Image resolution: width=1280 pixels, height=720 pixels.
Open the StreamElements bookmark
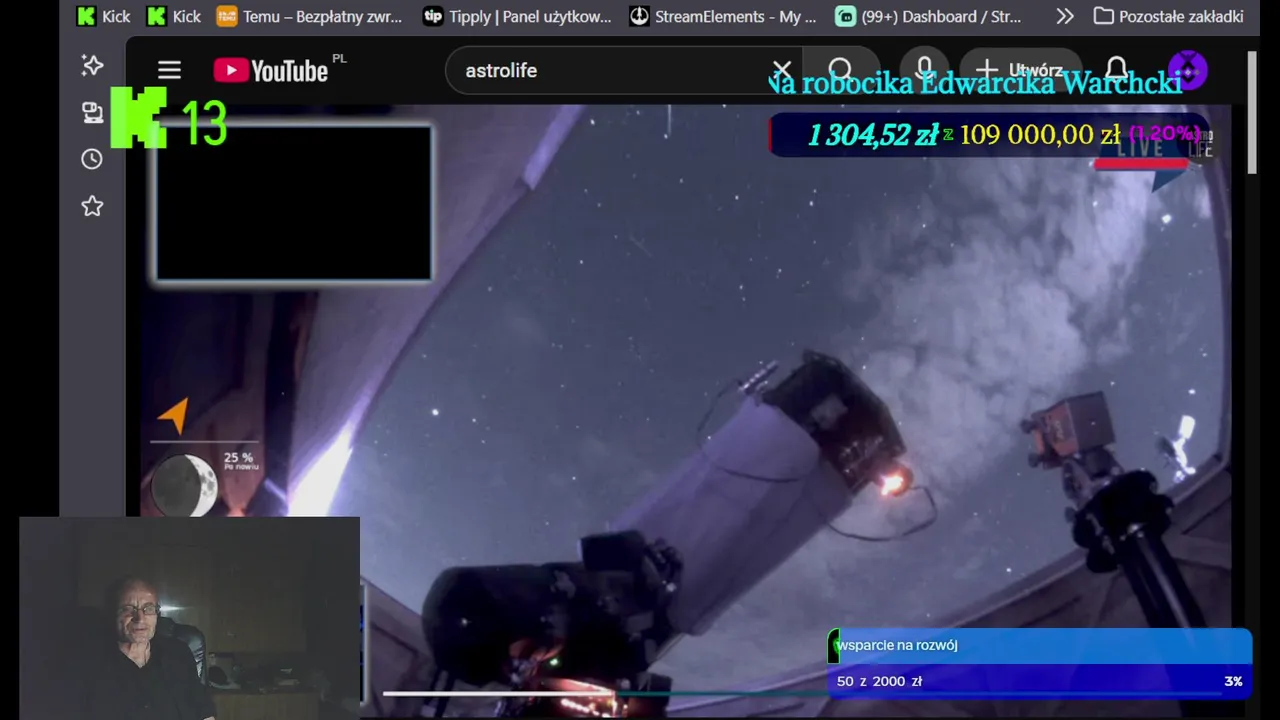pyautogui.click(x=723, y=16)
